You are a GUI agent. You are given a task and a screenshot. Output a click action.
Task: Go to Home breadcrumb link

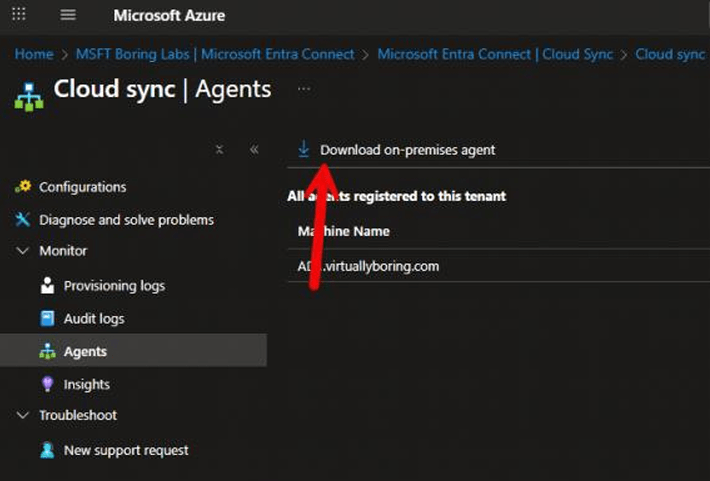[34, 54]
